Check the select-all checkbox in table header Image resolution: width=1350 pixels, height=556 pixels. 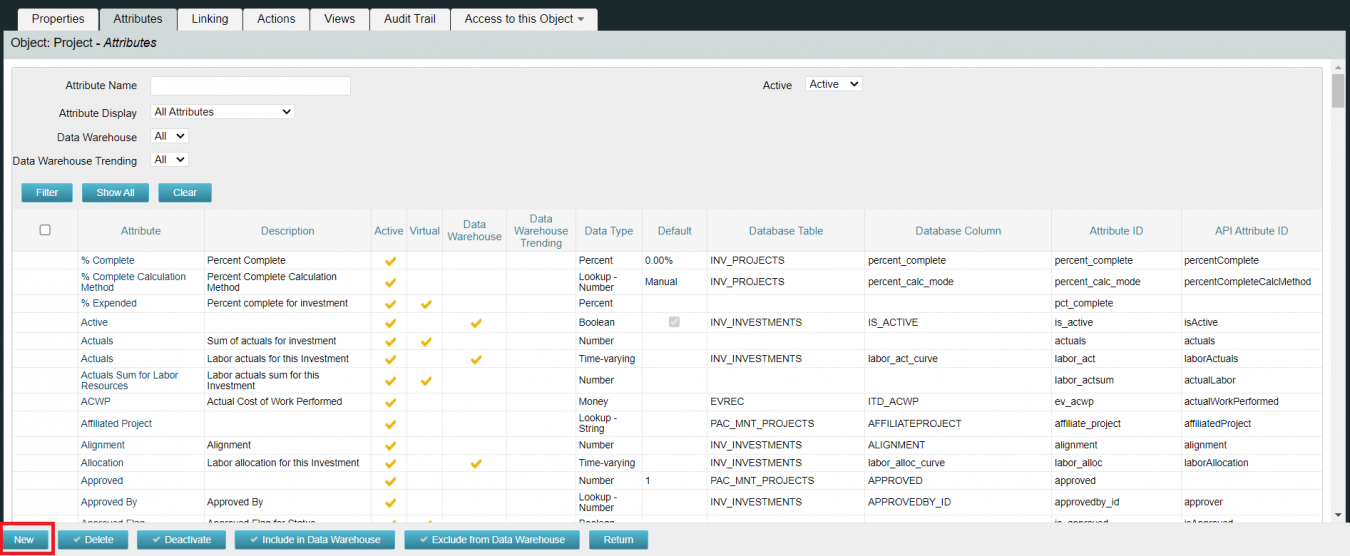[x=45, y=230]
